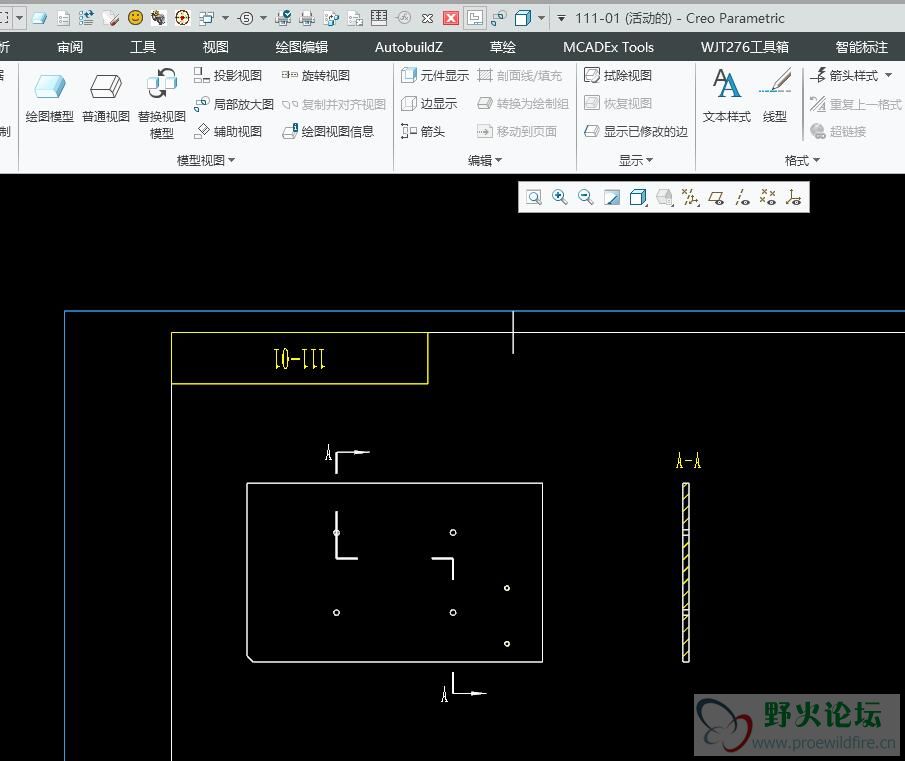Open the AutobuildZ tab
This screenshot has height=761, width=905.
(x=409, y=47)
